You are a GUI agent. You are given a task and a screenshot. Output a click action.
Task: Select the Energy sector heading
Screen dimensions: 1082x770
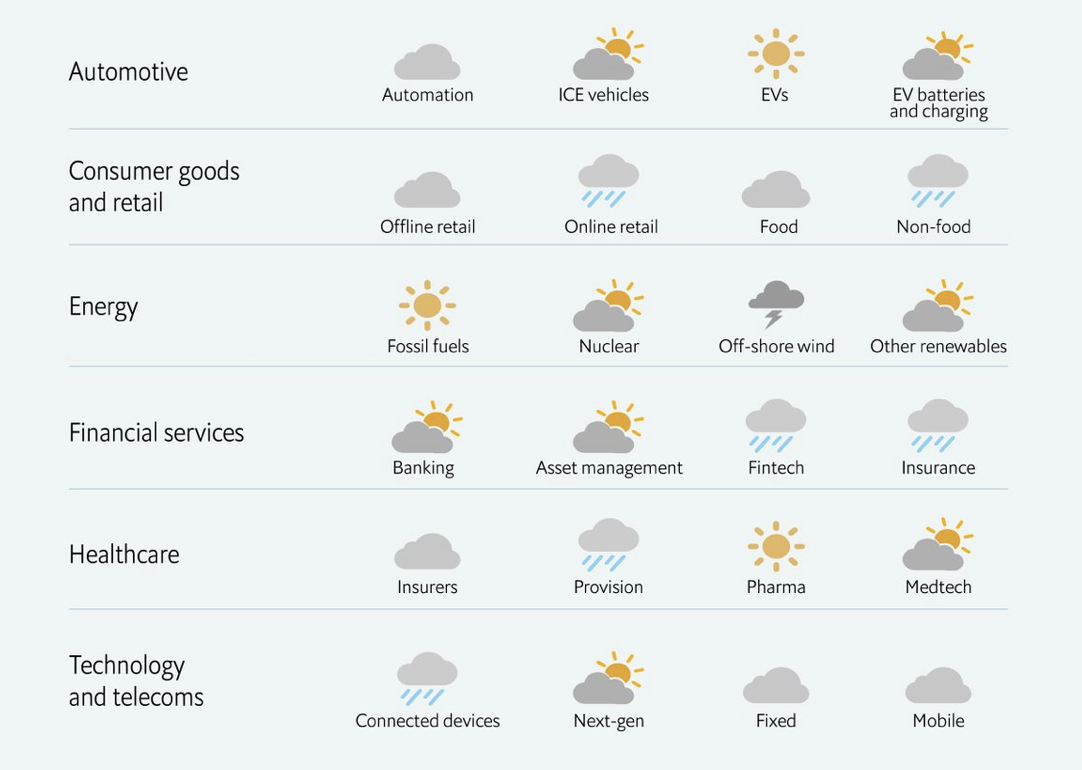pos(104,307)
